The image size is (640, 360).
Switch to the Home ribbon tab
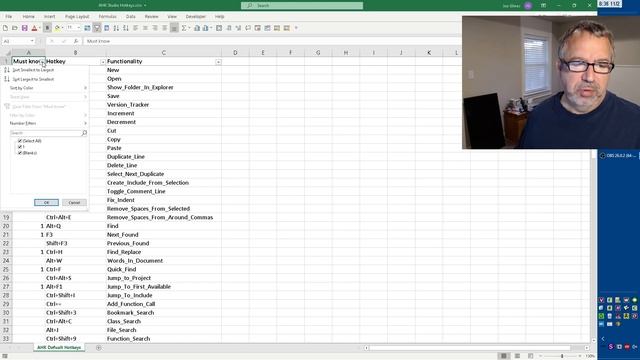[29, 17]
